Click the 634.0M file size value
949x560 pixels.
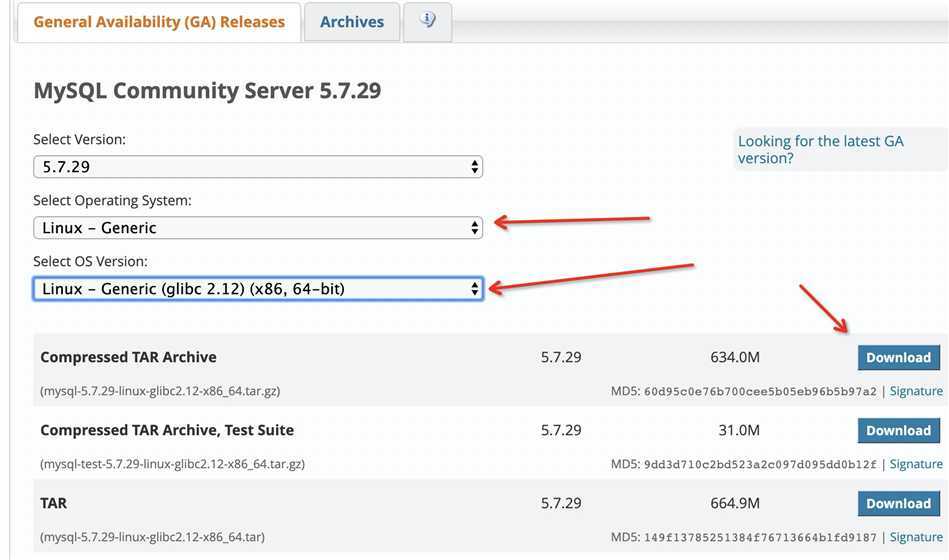click(735, 357)
